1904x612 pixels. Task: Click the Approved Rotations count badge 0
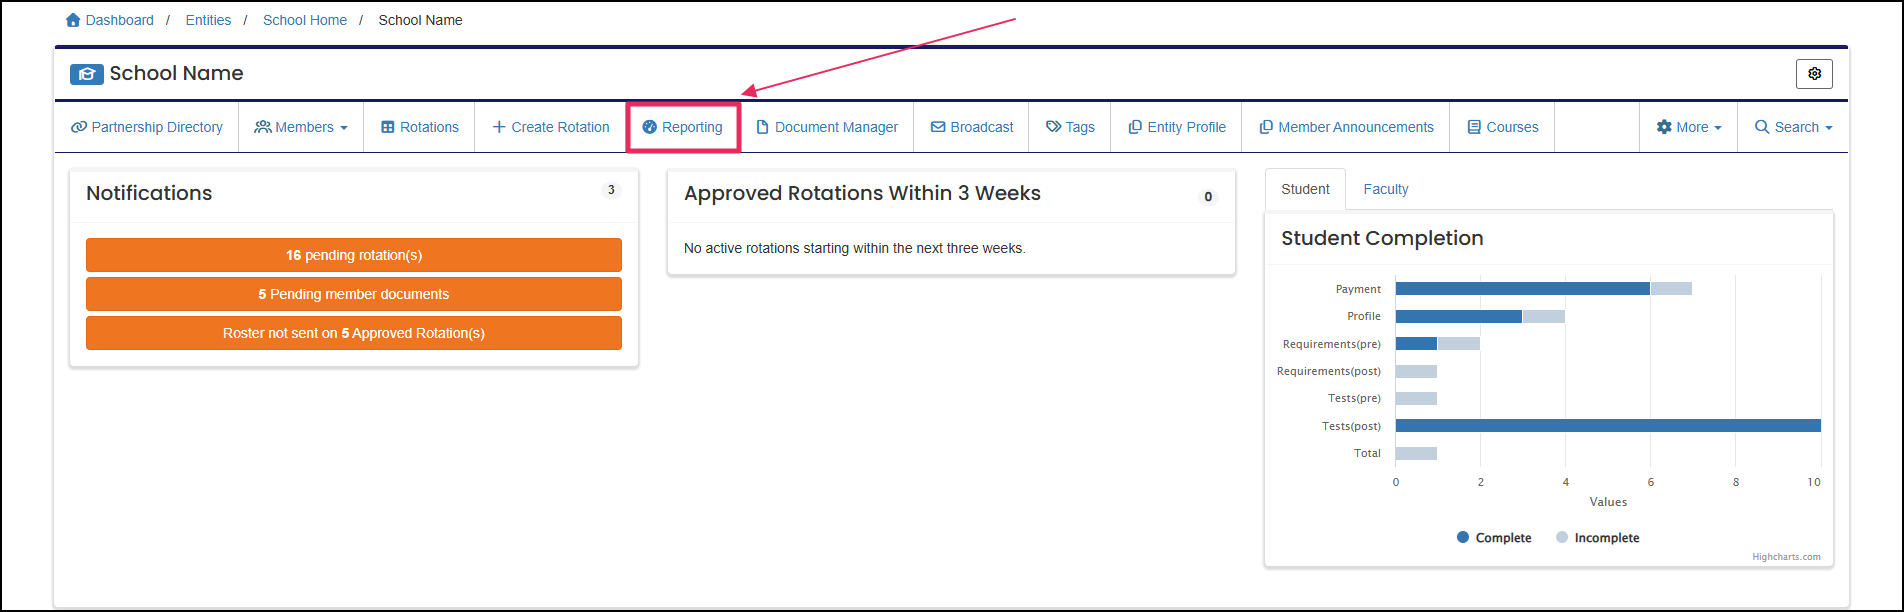1208,197
